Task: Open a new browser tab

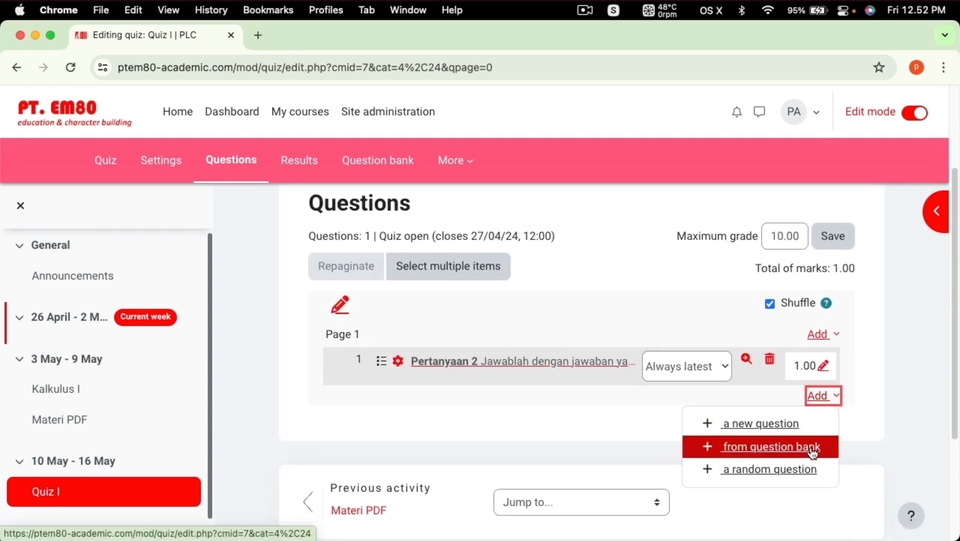Action: point(258,35)
